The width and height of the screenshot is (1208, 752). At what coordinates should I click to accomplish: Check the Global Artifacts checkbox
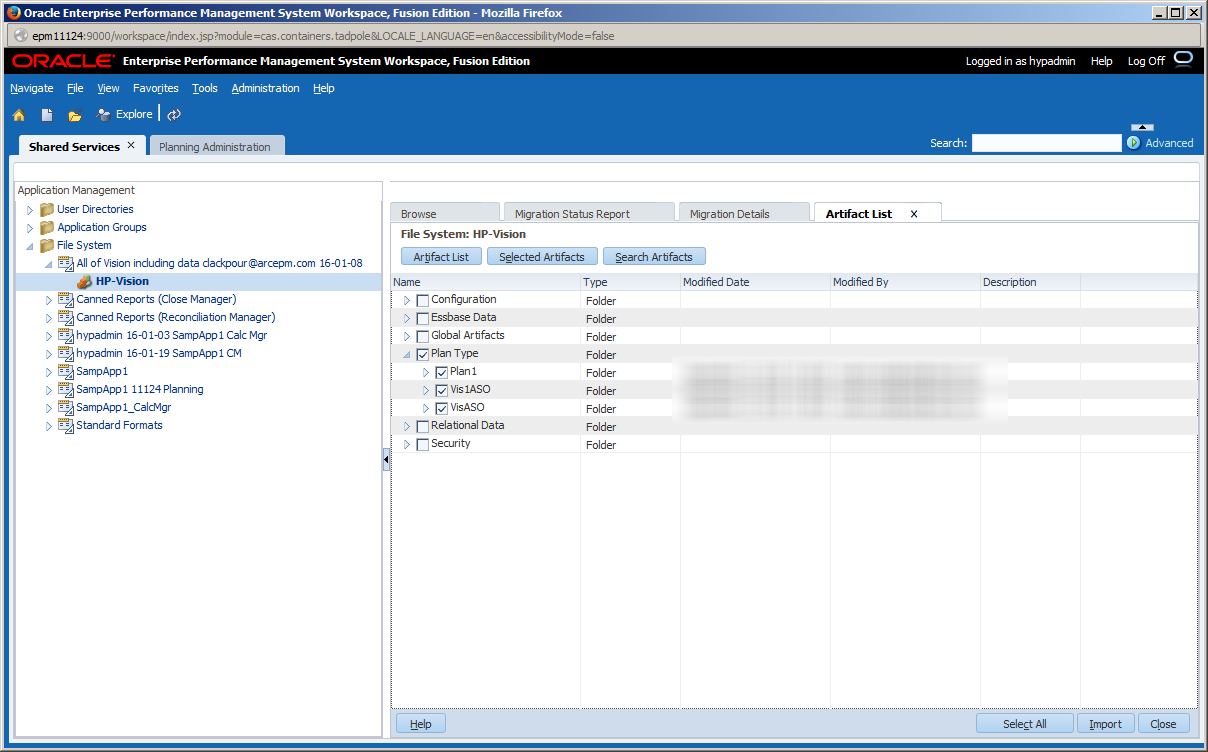[423, 337]
